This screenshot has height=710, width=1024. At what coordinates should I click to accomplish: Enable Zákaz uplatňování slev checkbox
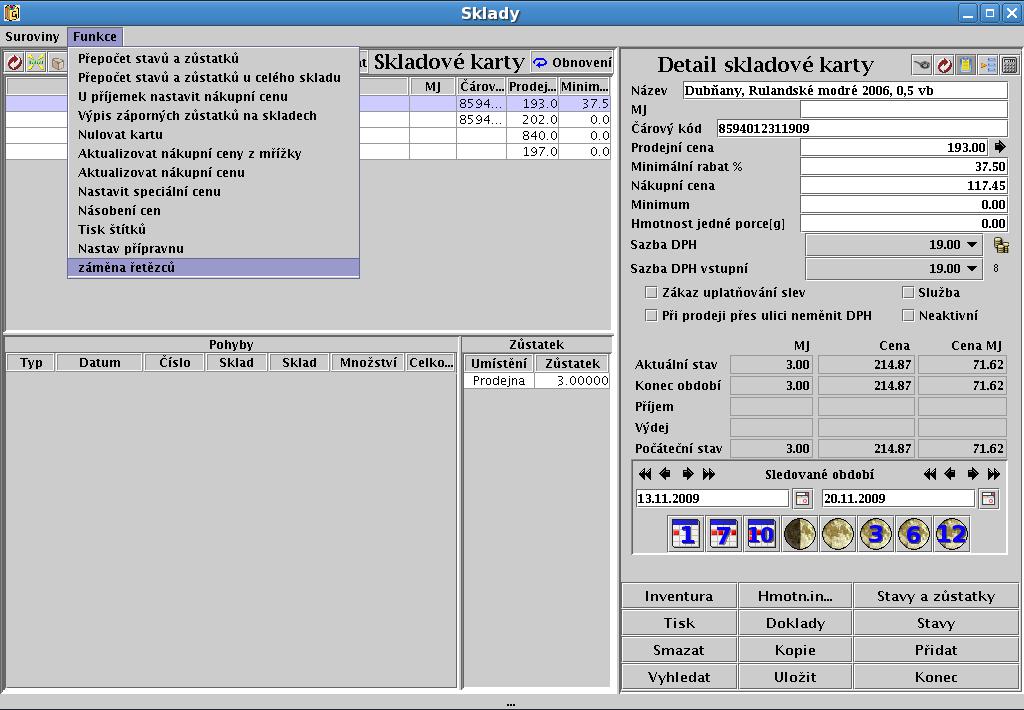click(x=650, y=292)
